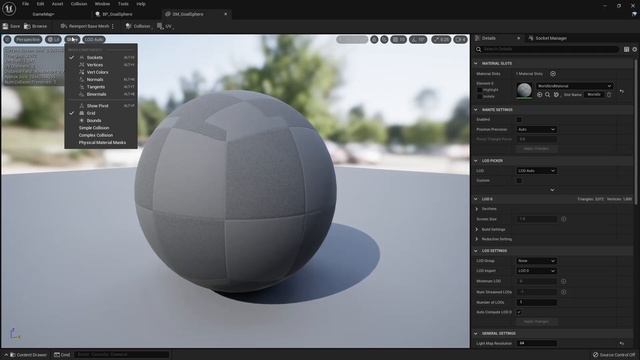Click the Save asset button
The width and height of the screenshot is (640, 360).
point(11,26)
